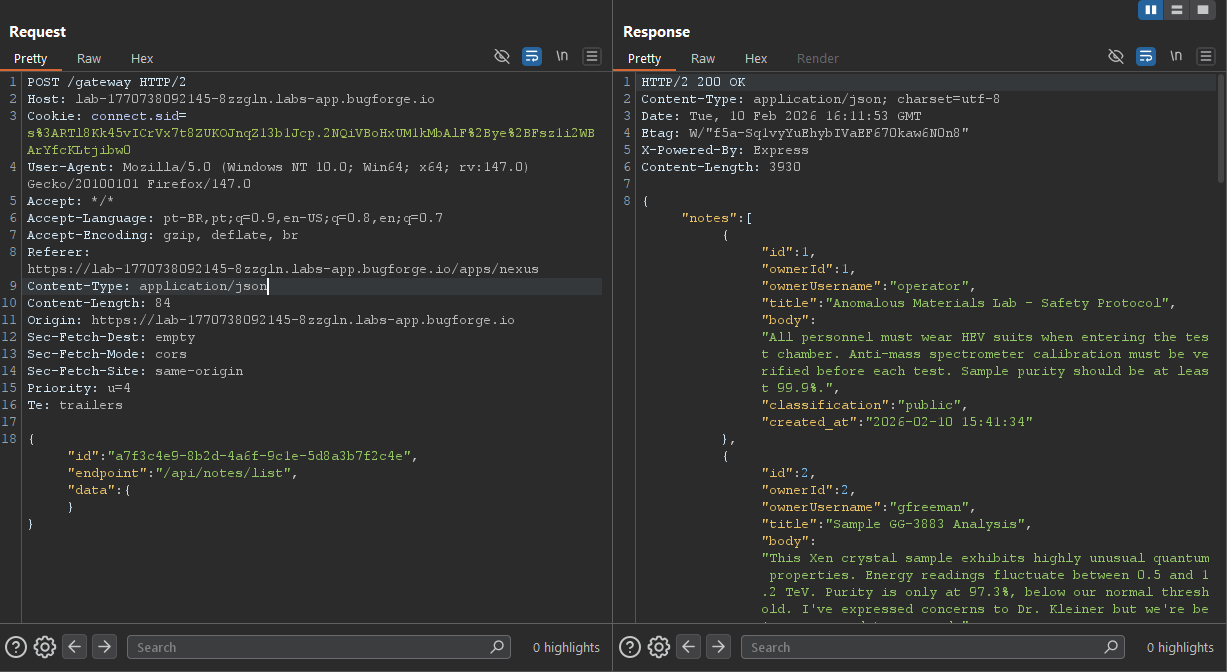Click the 'Content-Length: 84' header line
Viewport: 1227px width, 672px height.
[99, 303]
